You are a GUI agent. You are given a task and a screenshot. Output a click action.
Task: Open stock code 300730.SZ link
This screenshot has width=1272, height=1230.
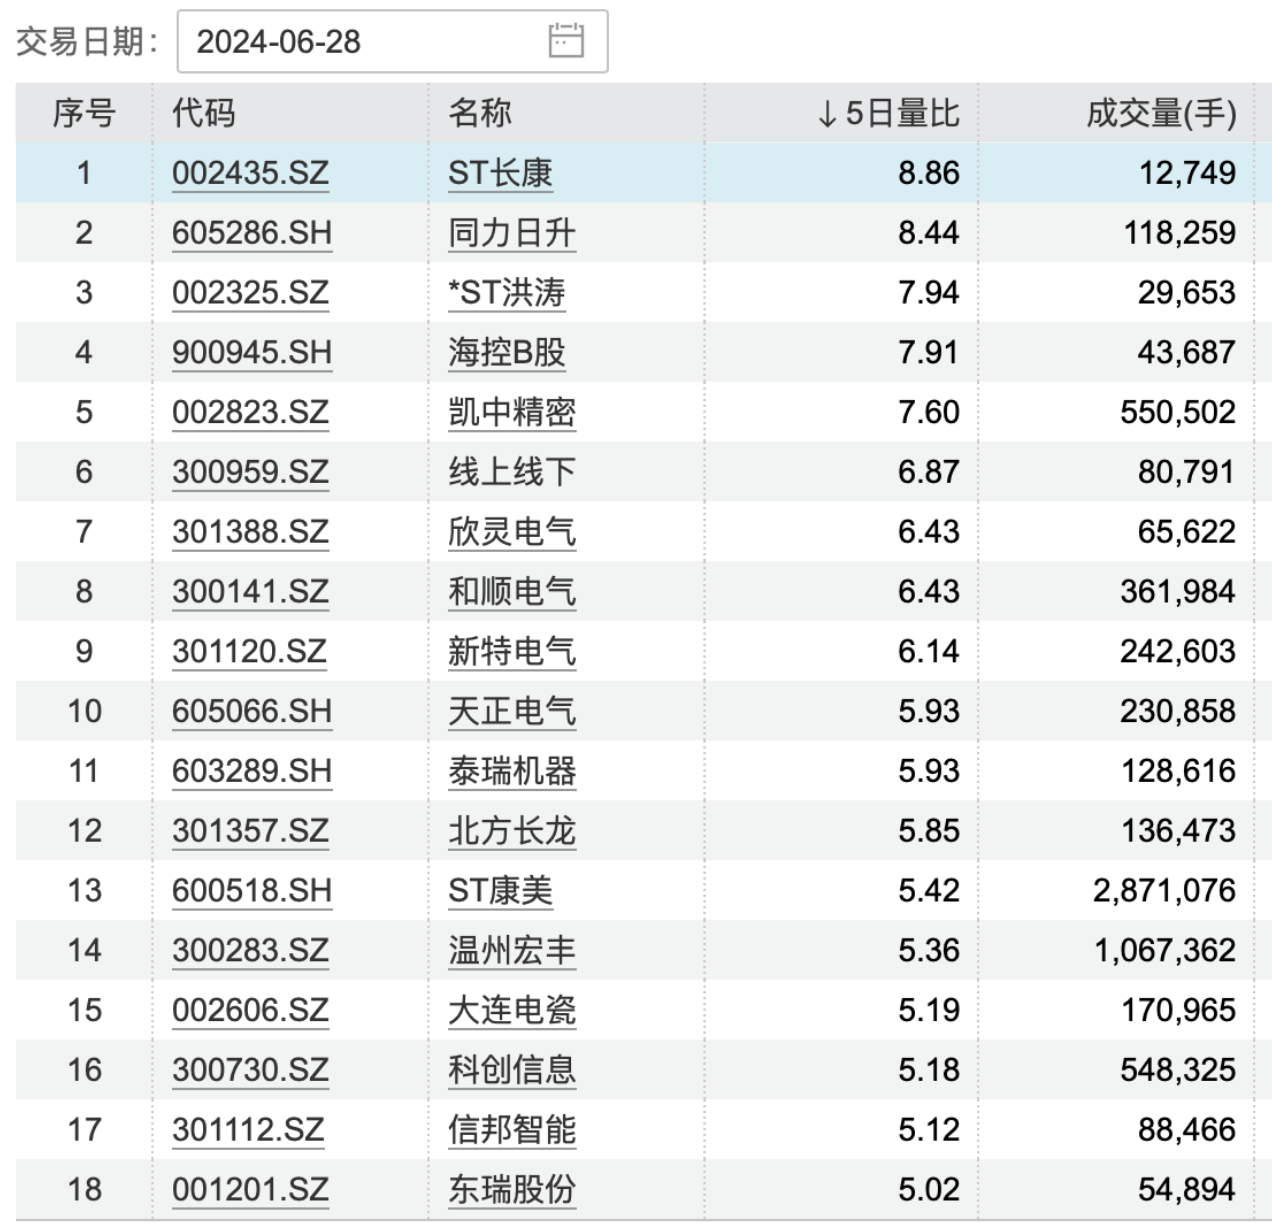pyautogui.click(x=250, y=1070)
